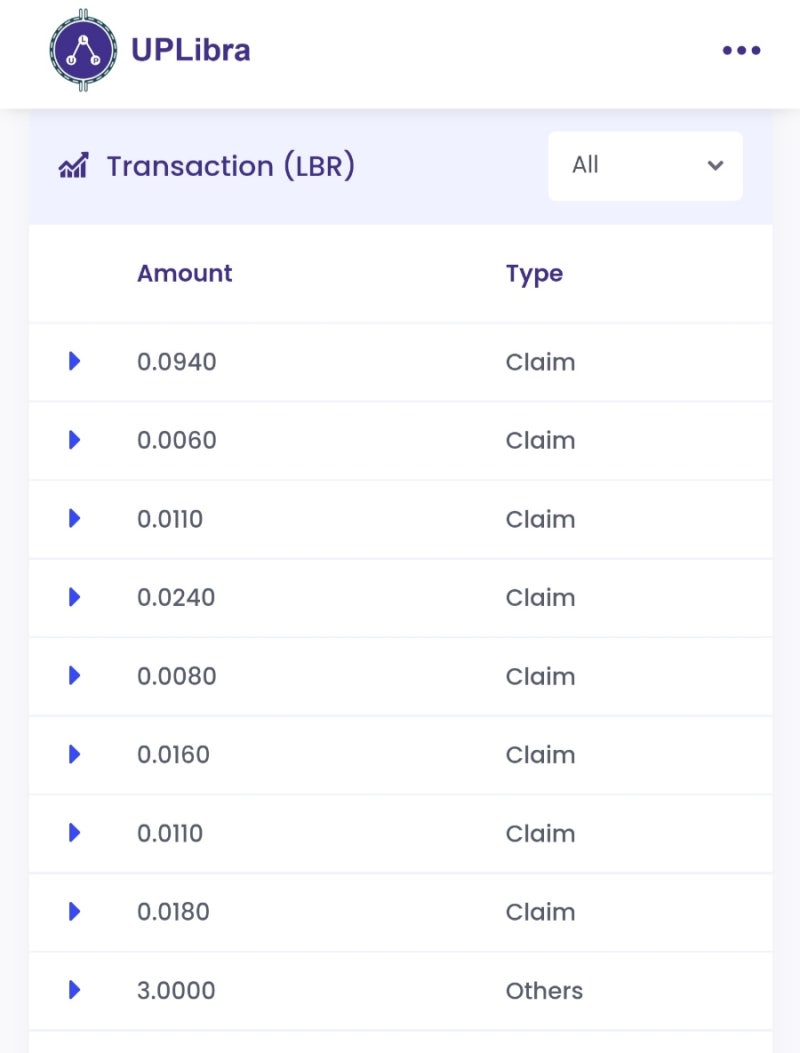Click the UPLibra logo icon
This screenshot has height=1053, width=800.
pyautogui.click(x=82, y=50)
